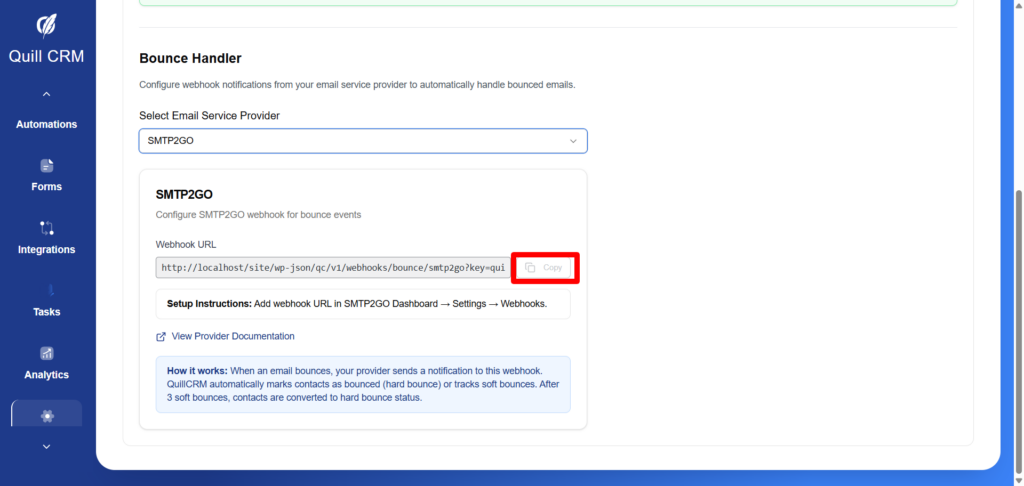Image resolution: width=1024 pixels, height=486 pixels.
Task: Click the chevron arrow of SMTP2GO dropdown
Action: [573, 141]
